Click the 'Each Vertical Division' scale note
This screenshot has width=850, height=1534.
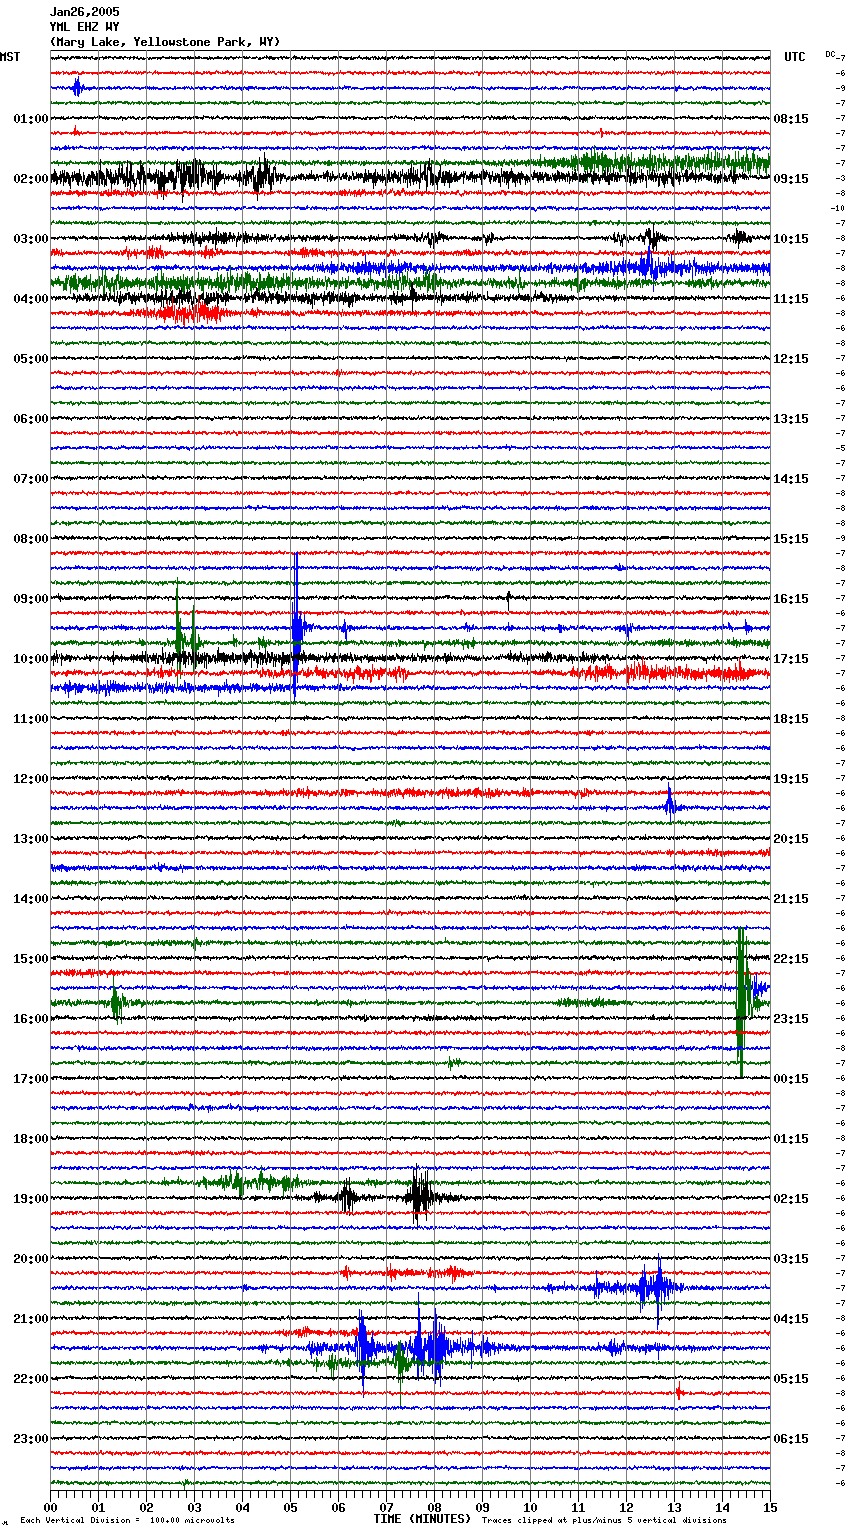[127, 1521]
